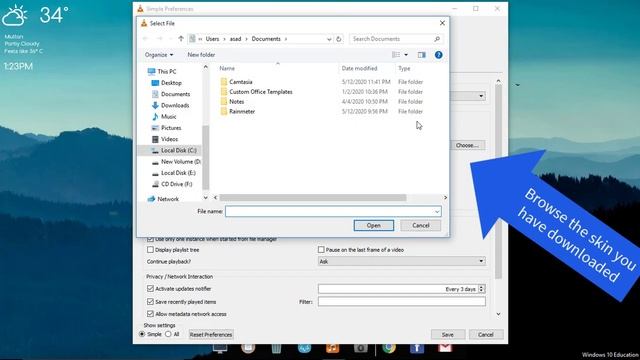Click the horizontal scrollbar in file list
The height and width of the screenshot is (360, 640).
pos(313,198)
